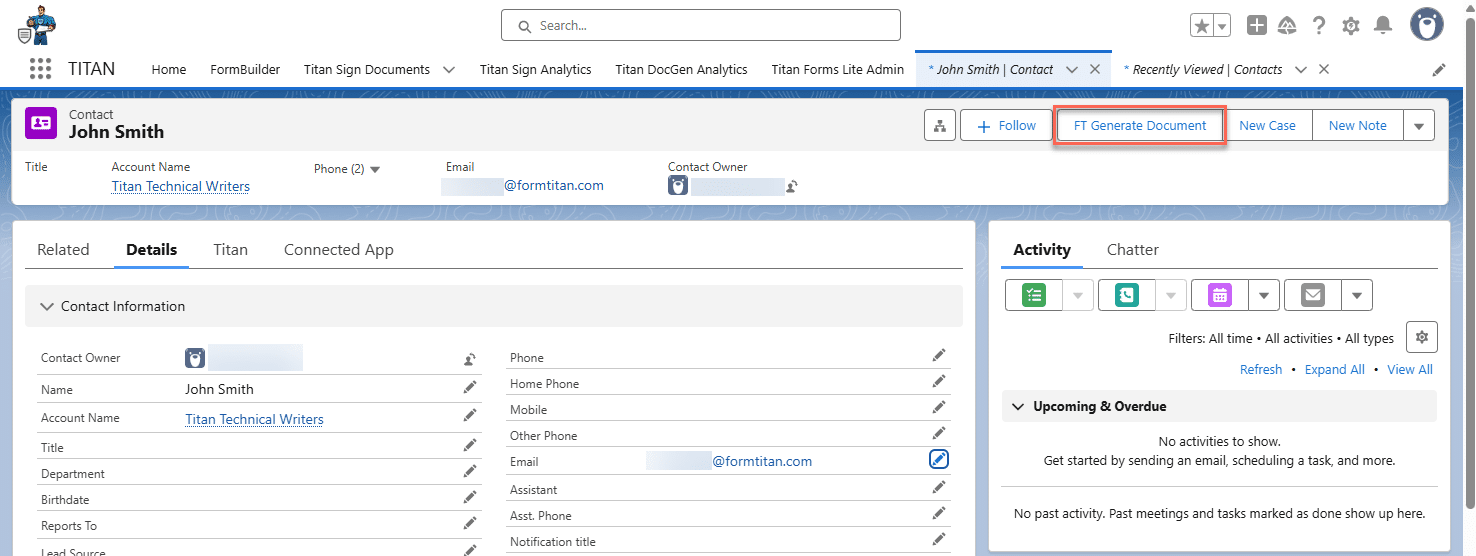Edit the Birthdate field pencil icon
Image resolution: width=1476 pixels, height=556 pixels.
[469, 497]
